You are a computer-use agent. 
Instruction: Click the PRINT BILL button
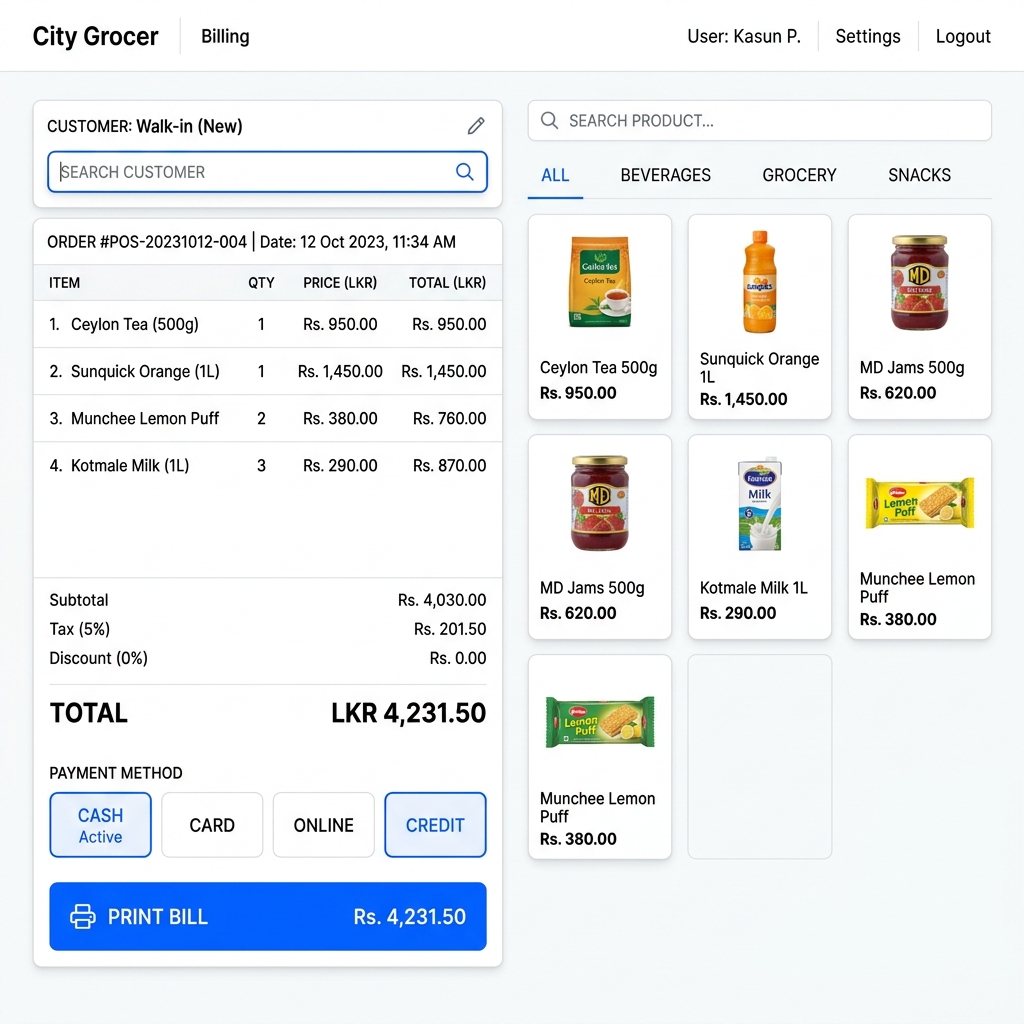click(x=268, y=916)
